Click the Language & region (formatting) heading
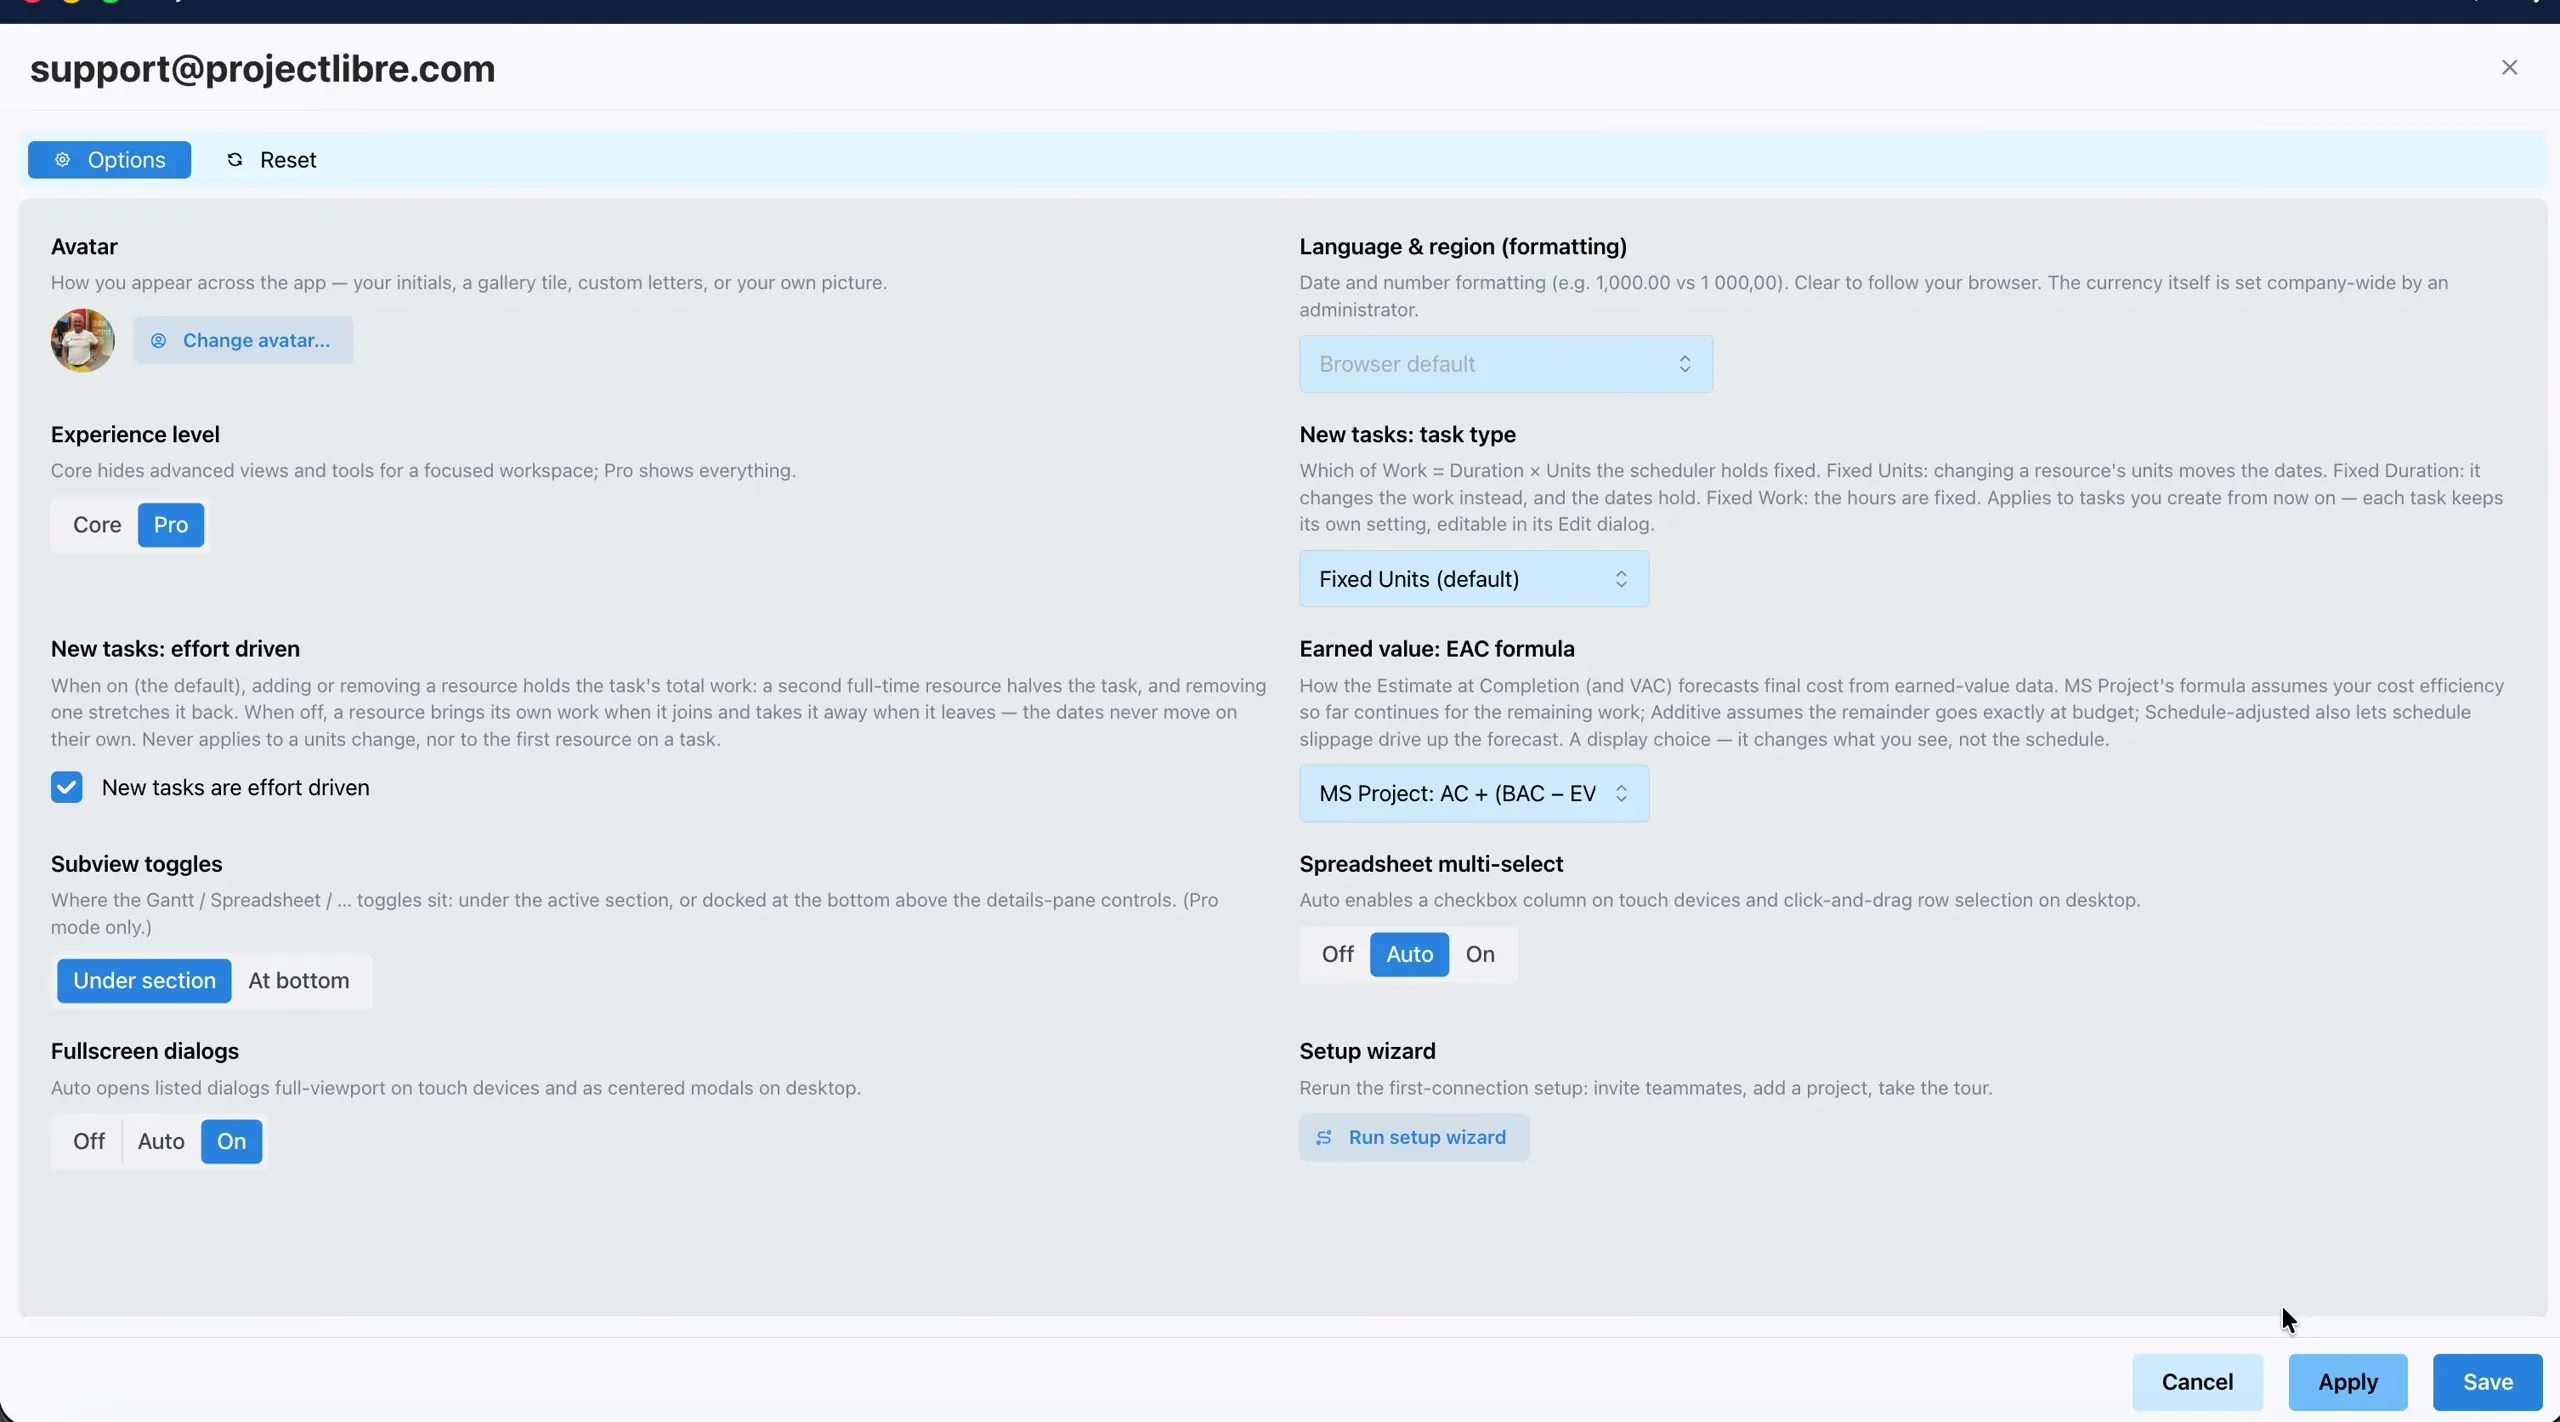 point(1463,247)
